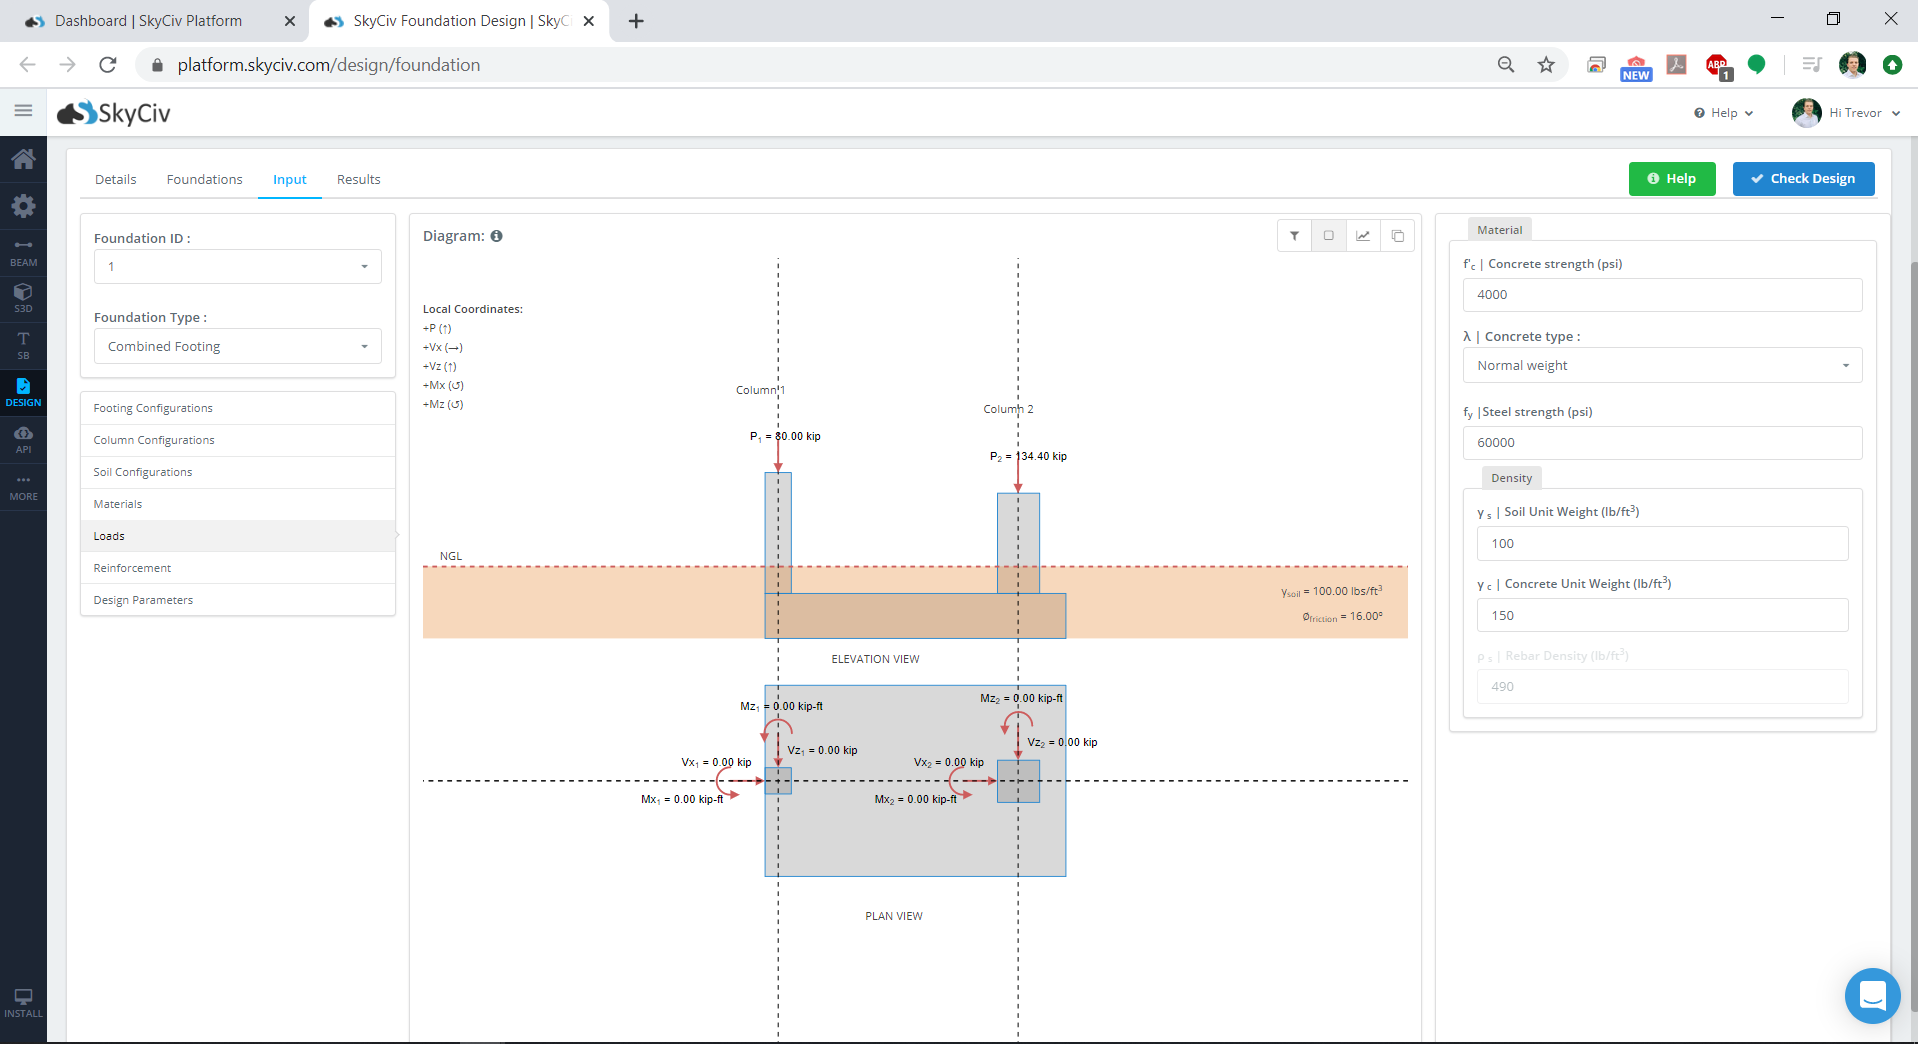Click the Soil Unit Weight field
1918x1044 pixels.
(x=1662, y=544)
